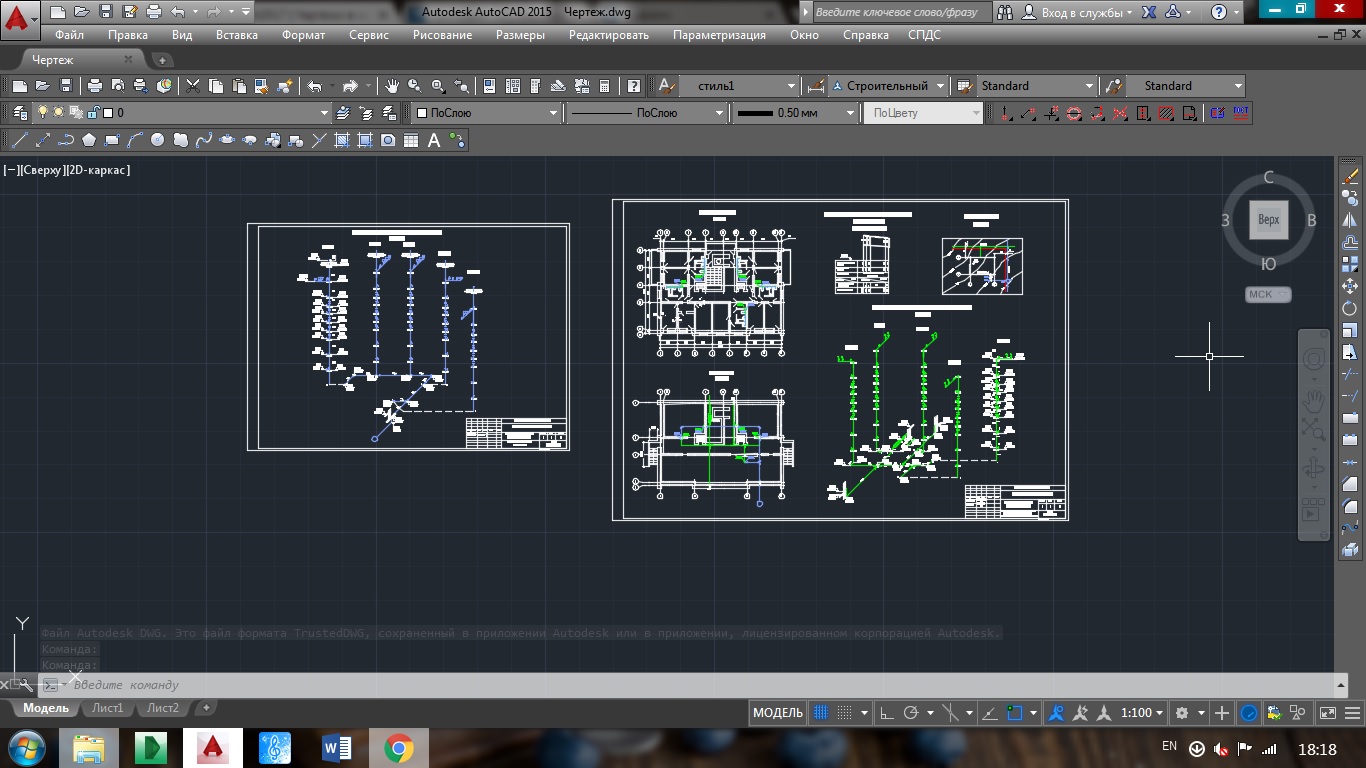Image resolution: width=1366 pixels, height=768 pixels.
Task: Toggle Ortho mode in status bar
Action: click(x=886, y=713)
